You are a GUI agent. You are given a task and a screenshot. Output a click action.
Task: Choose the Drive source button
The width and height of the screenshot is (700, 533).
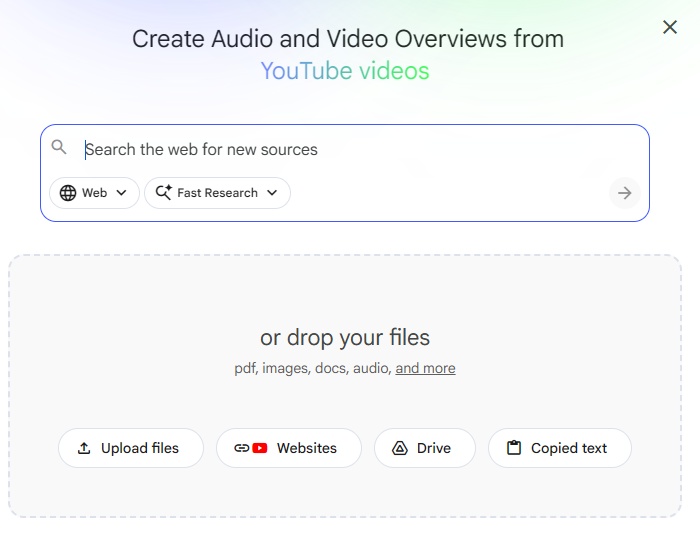[425, 448]
